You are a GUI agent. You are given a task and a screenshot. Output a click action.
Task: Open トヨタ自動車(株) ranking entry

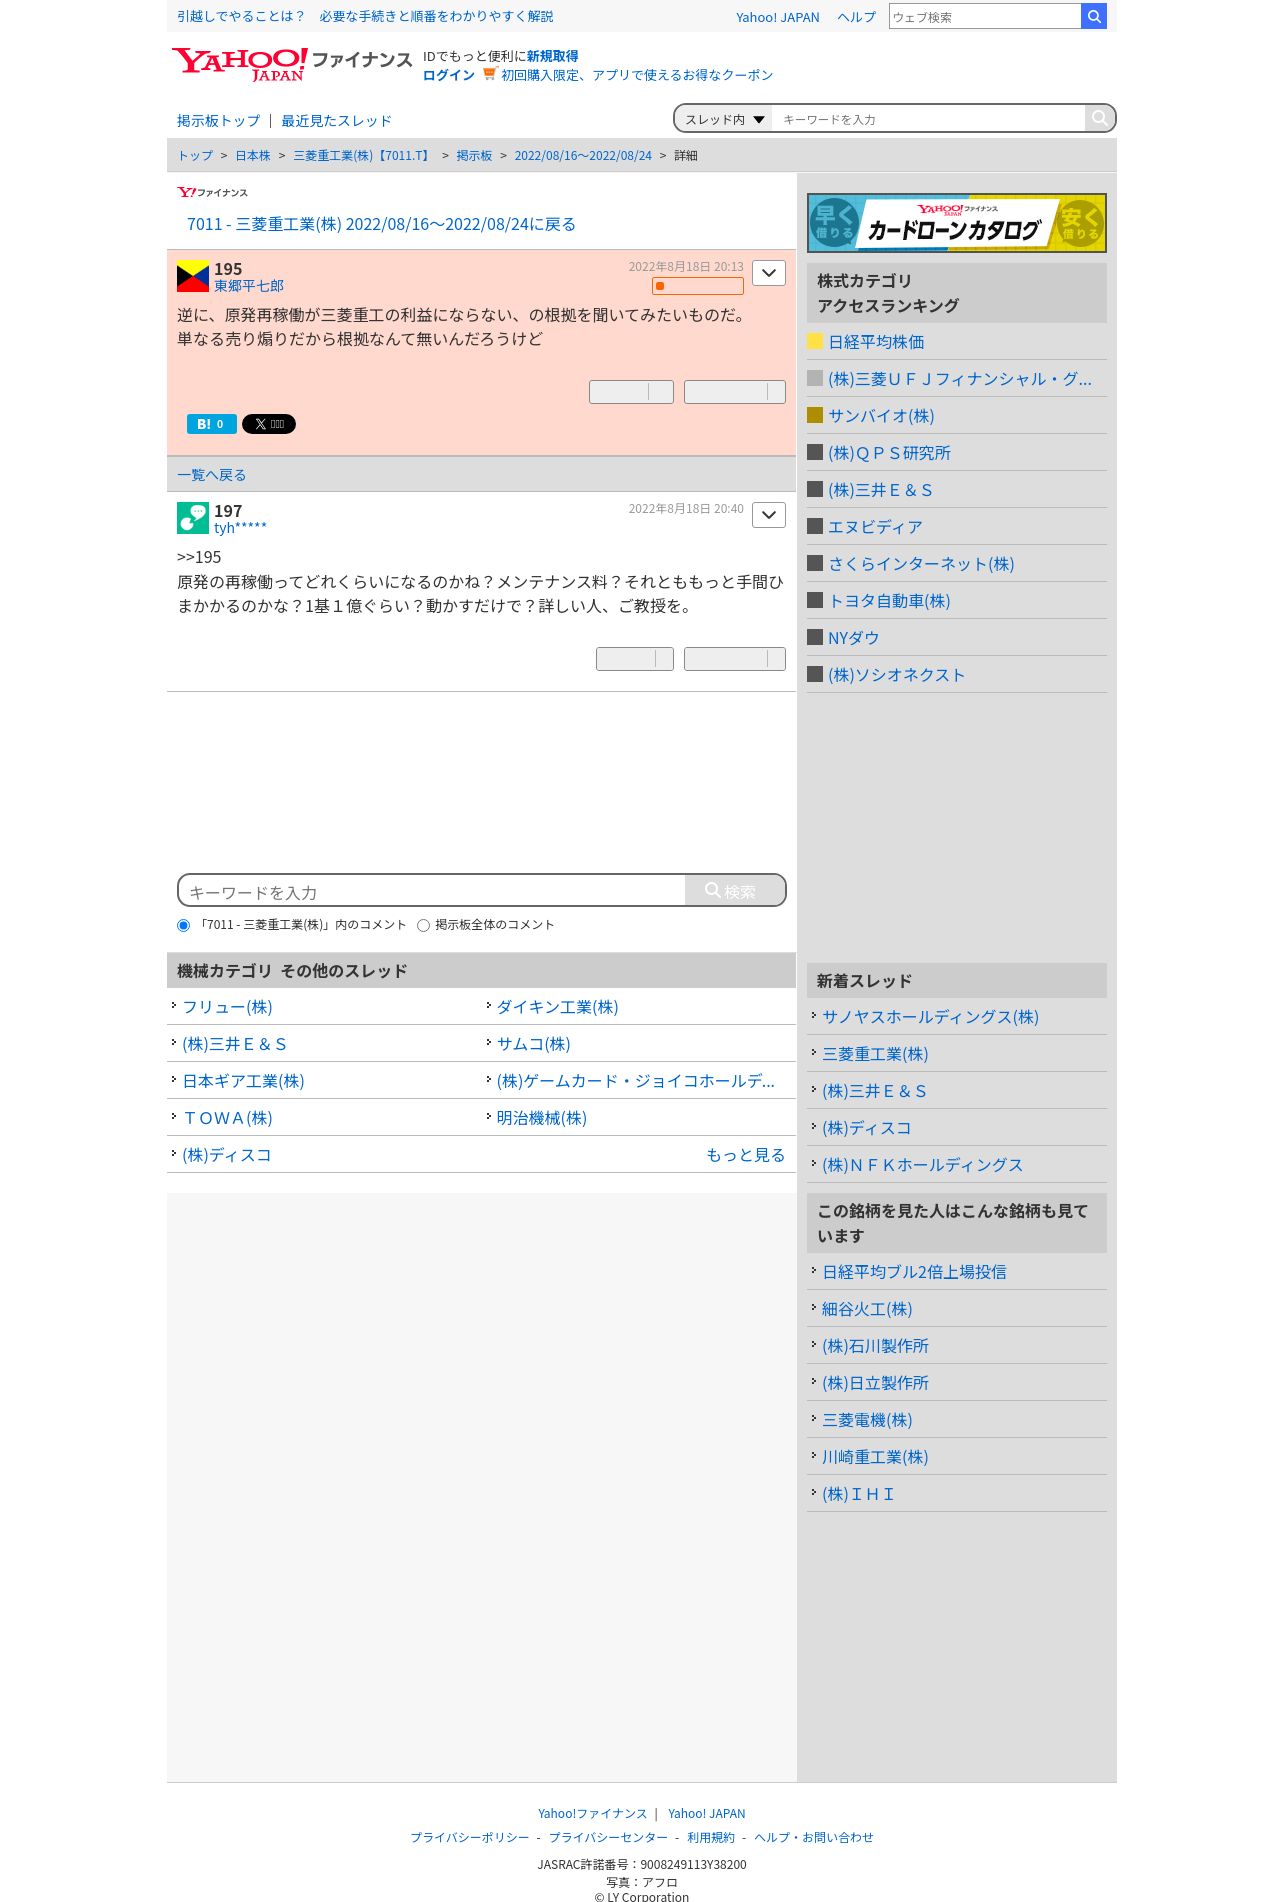(889, 601)
